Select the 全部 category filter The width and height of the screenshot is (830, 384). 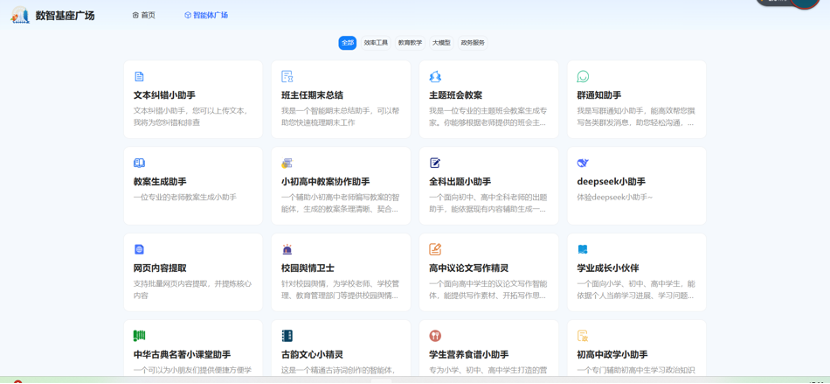[347, 43]
